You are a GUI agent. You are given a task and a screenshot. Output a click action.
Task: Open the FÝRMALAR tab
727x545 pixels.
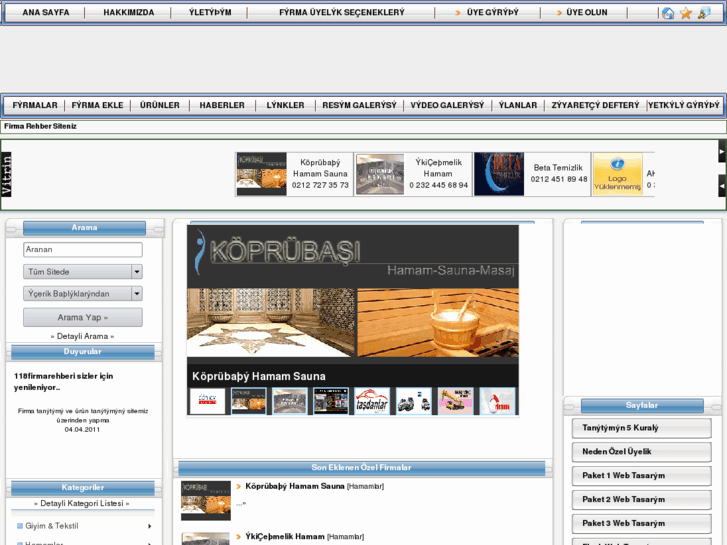tap(35, 105)
